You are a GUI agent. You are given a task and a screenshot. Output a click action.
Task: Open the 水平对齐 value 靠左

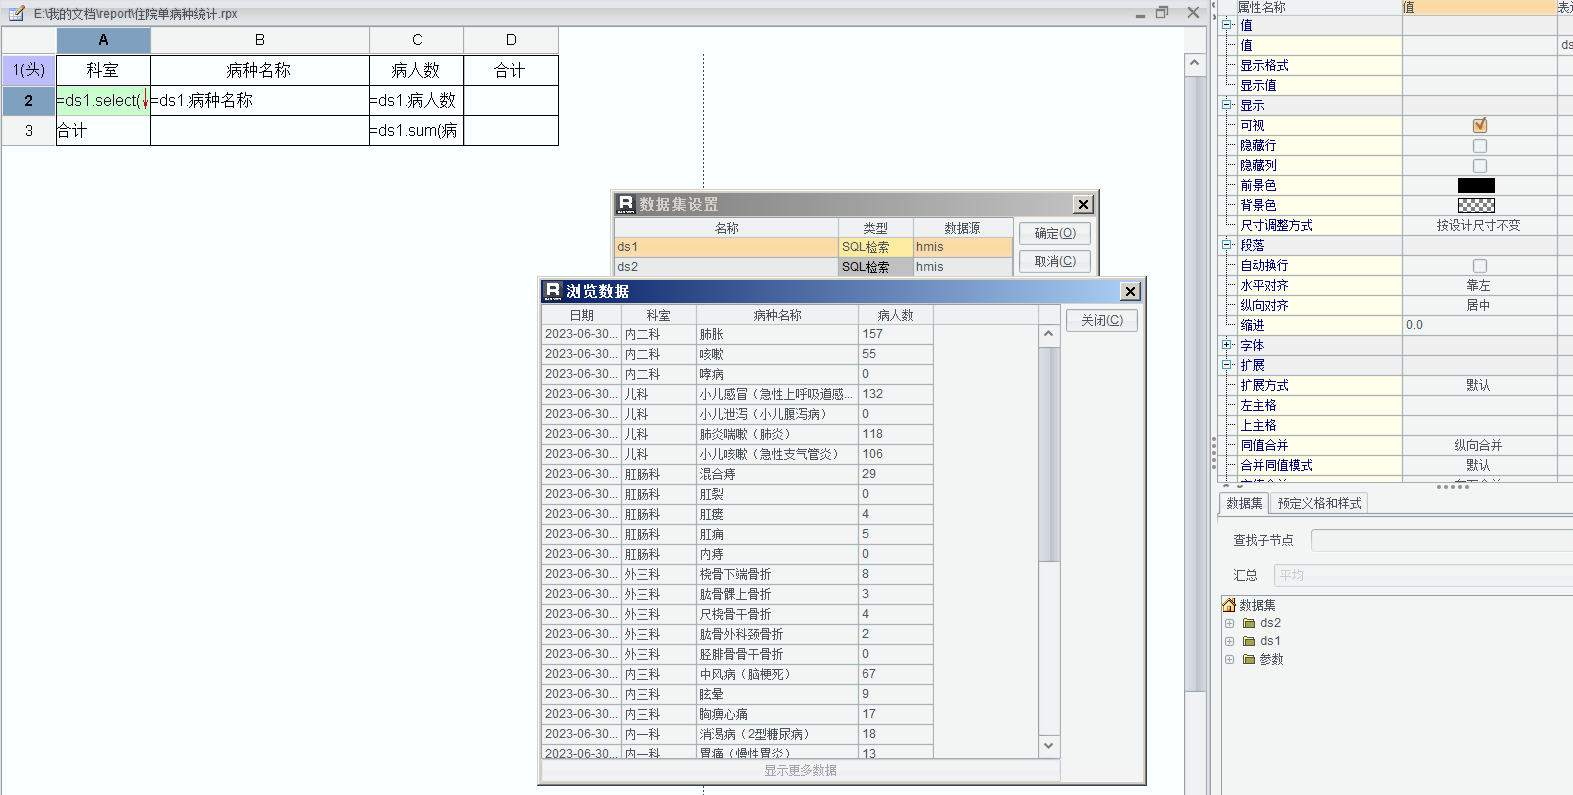click(1479, 285)
